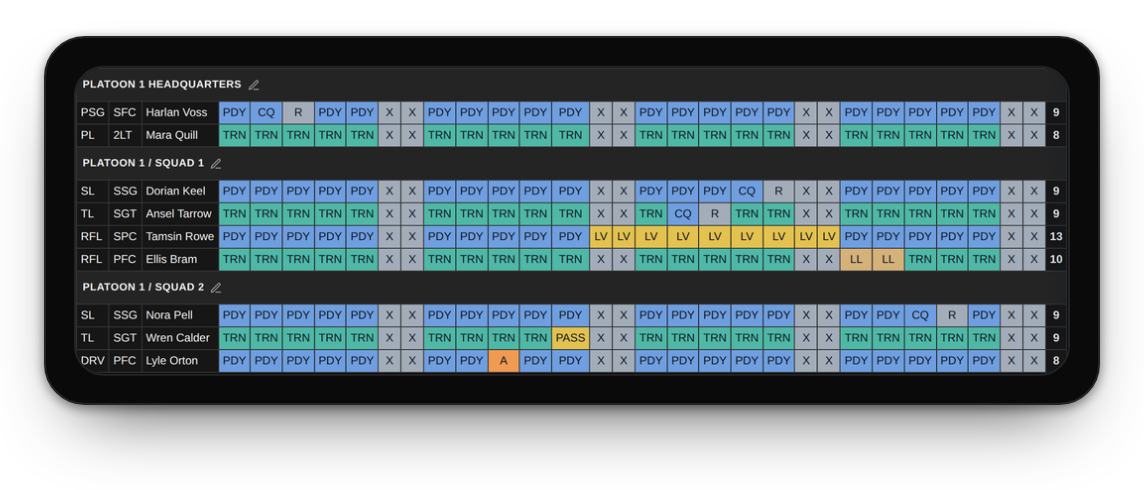Open the PASS cell for Wren Calder
The width and height of the screenshot is (1144, 490).
click(571, 338)
